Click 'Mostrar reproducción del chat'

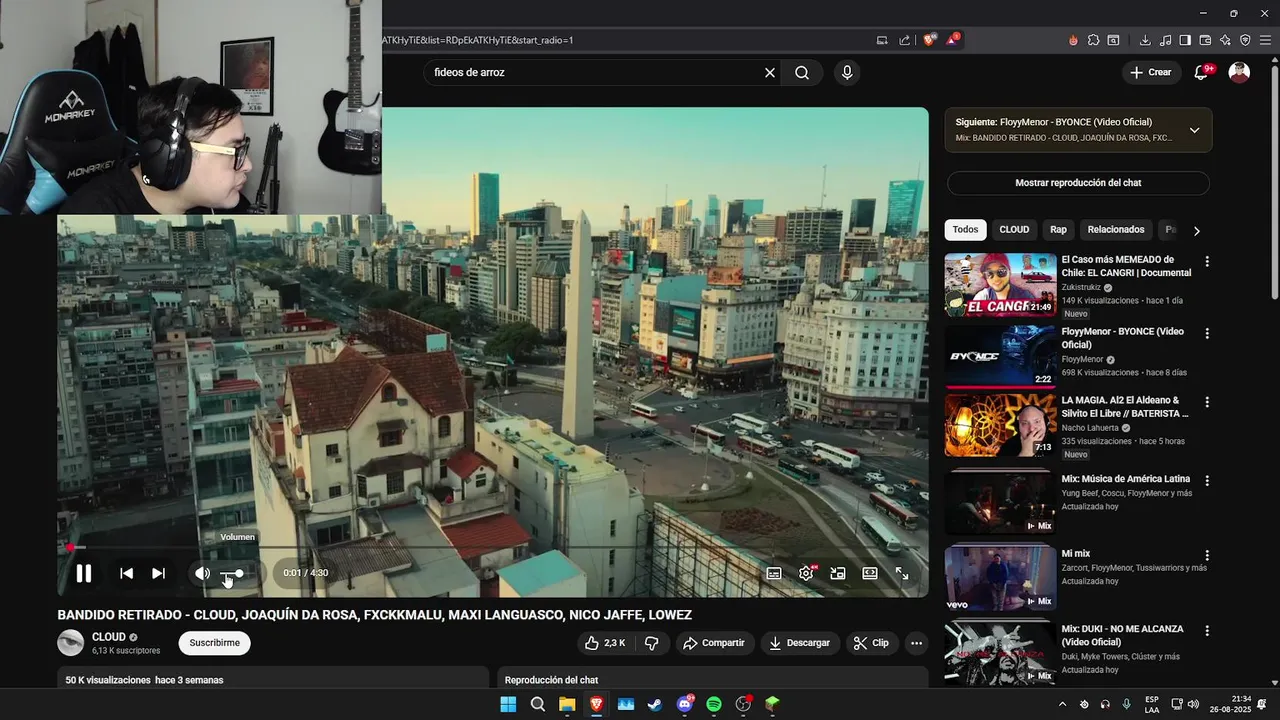[1078, 183]
